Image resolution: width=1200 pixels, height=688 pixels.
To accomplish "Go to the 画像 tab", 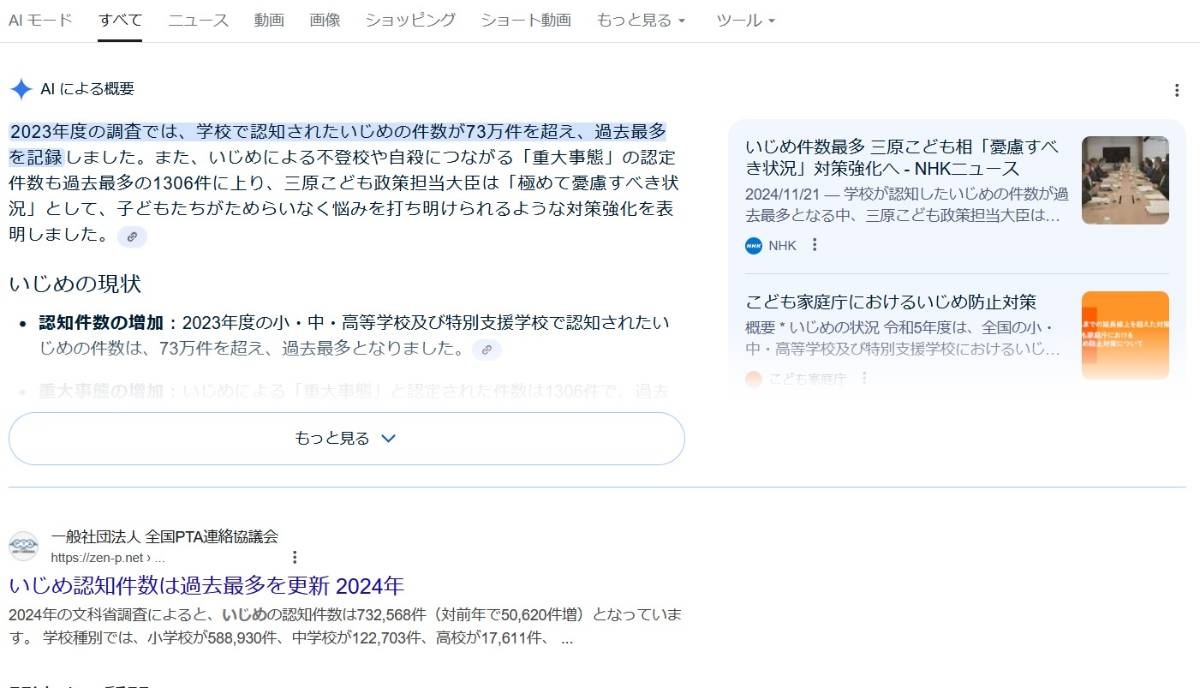I will (325, 20).
